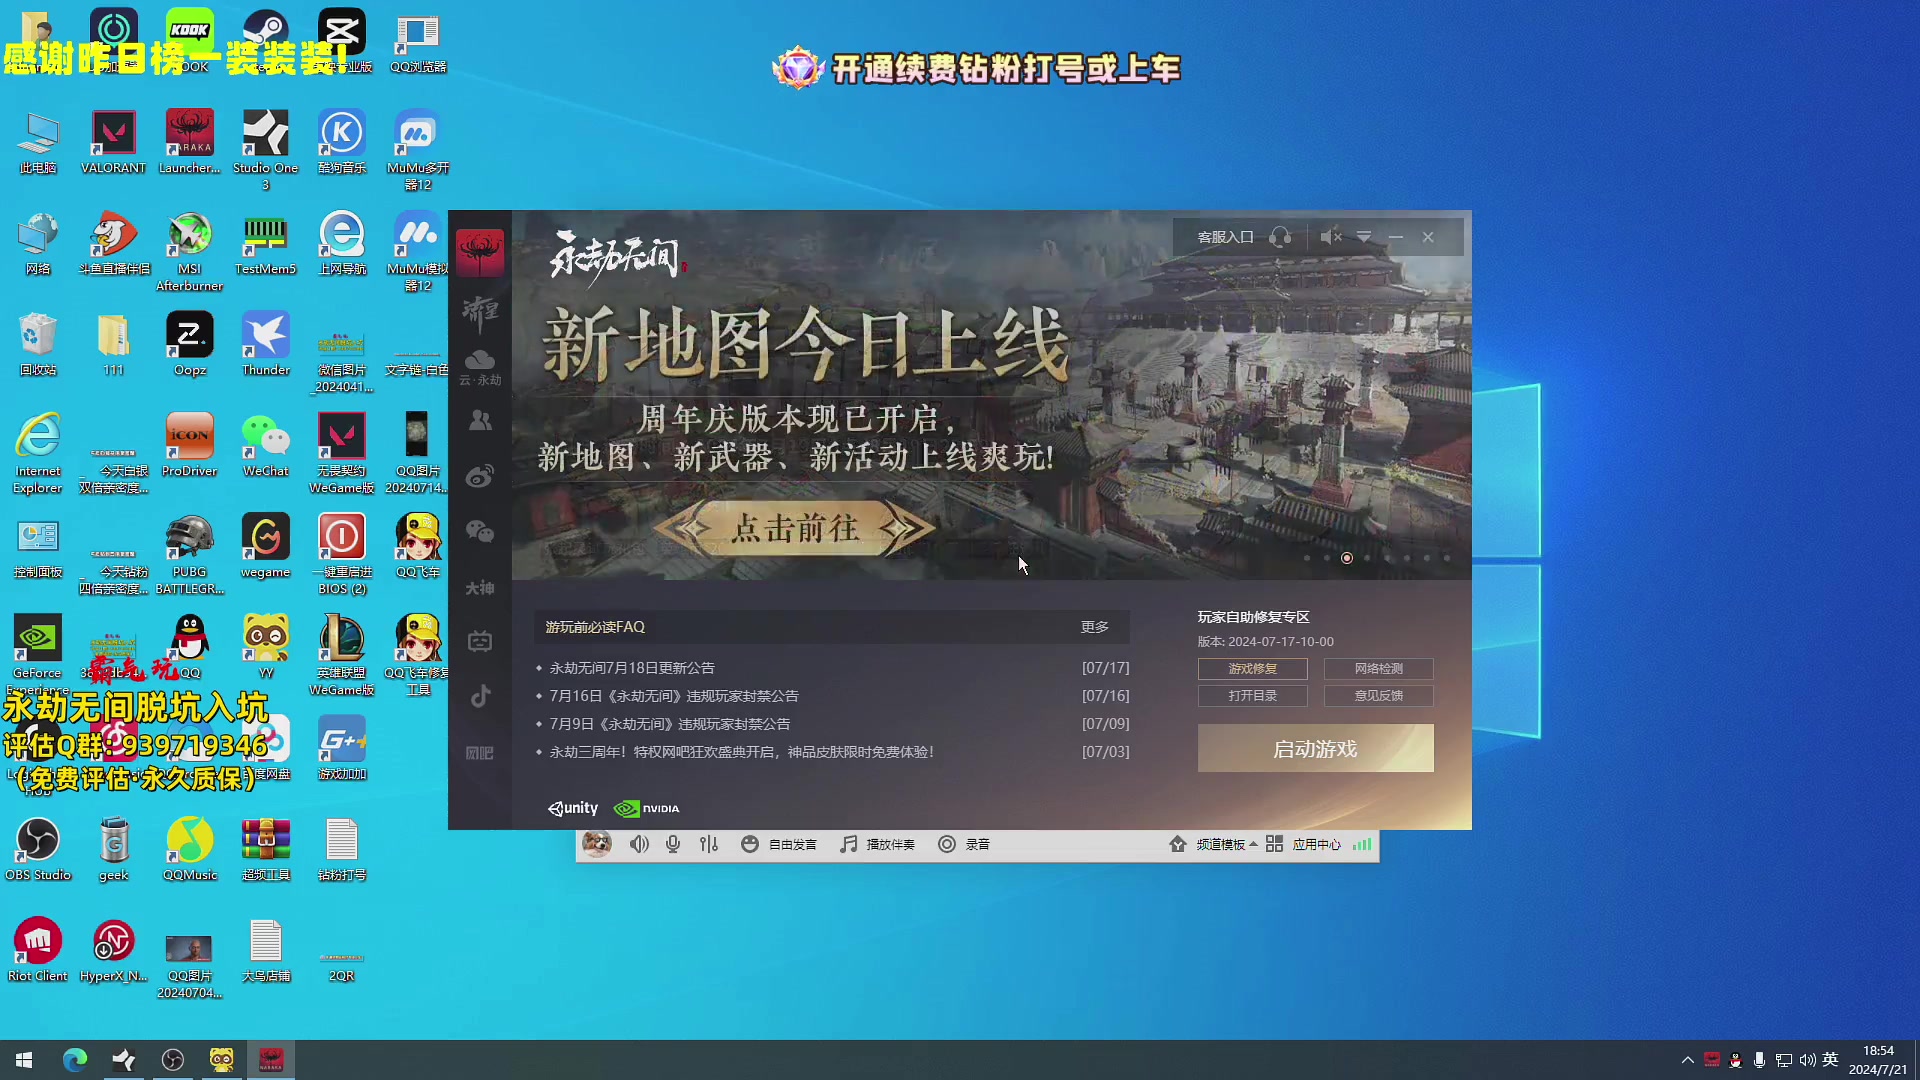Click 更多 to see more announcements
The height and width of the screenshot is (1080, 1920).
point(1094,627)
